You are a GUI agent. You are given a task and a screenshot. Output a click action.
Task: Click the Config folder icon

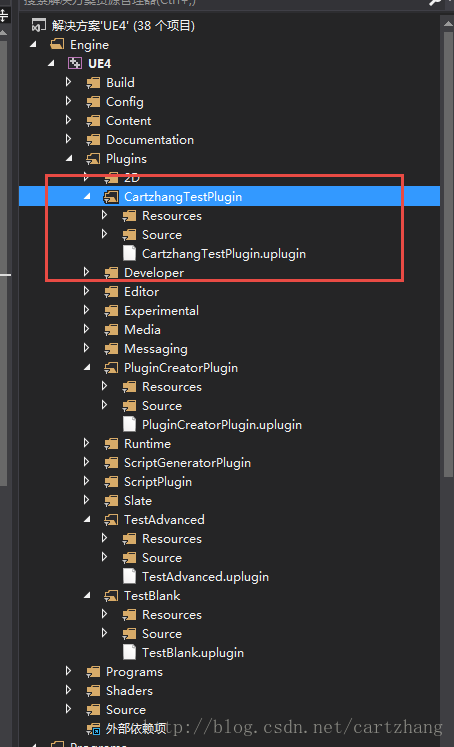coord(93,102)
